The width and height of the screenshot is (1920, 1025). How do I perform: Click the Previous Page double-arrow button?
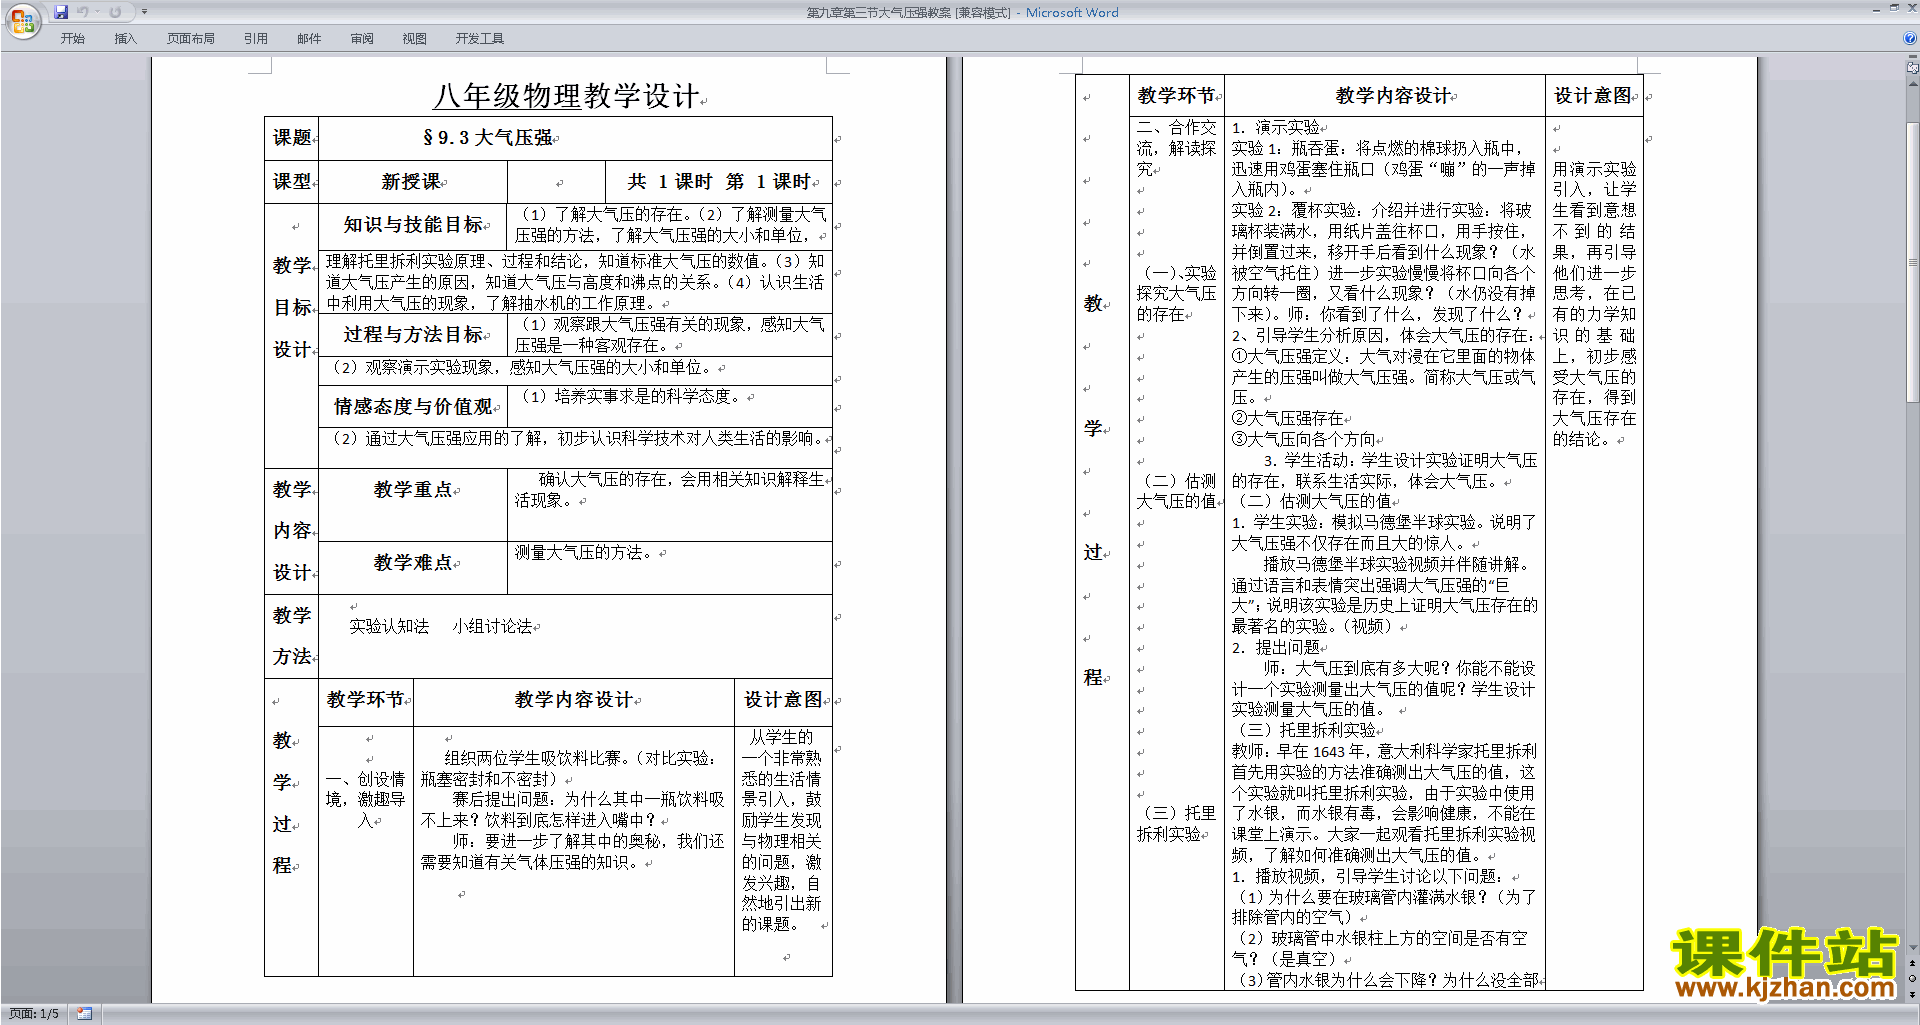pos(1913,963)
